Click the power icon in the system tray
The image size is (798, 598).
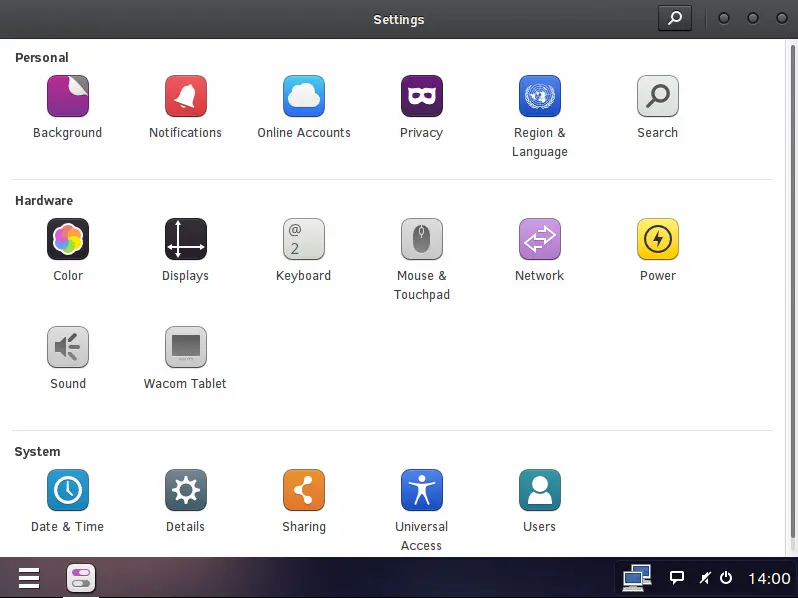(x=726, y=578)
